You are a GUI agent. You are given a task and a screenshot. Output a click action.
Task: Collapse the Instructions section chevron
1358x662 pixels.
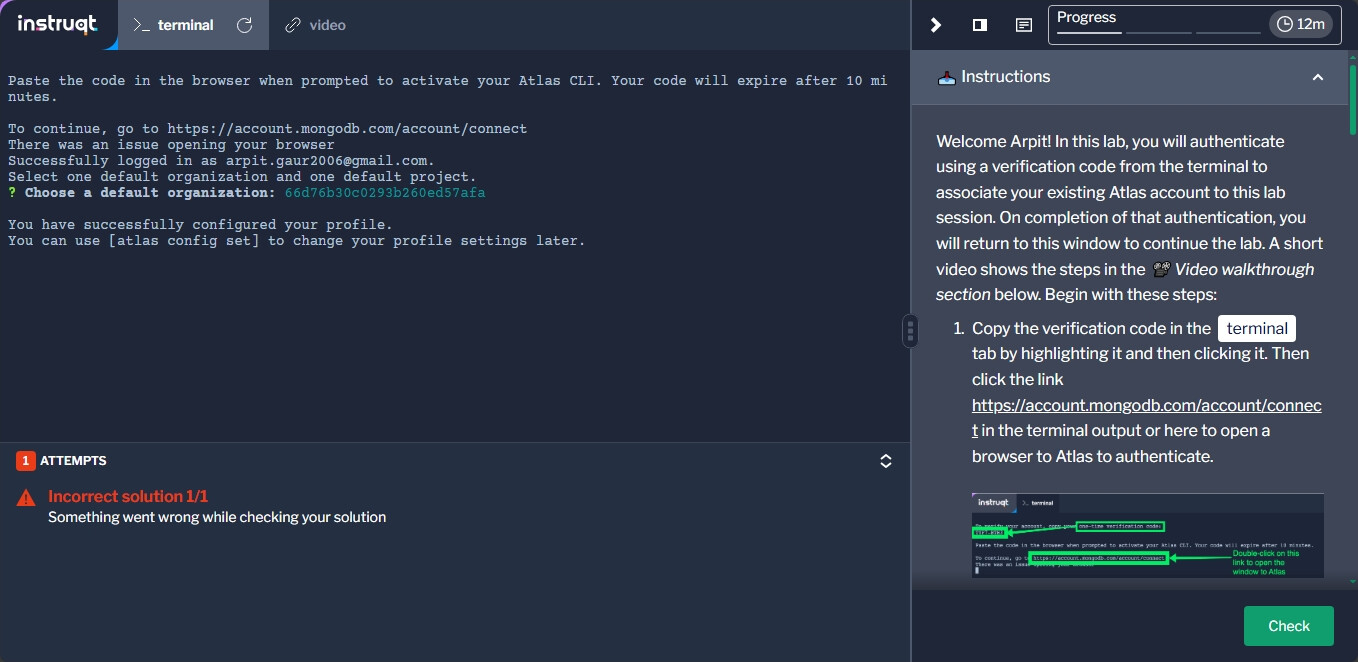(1318, 77)
